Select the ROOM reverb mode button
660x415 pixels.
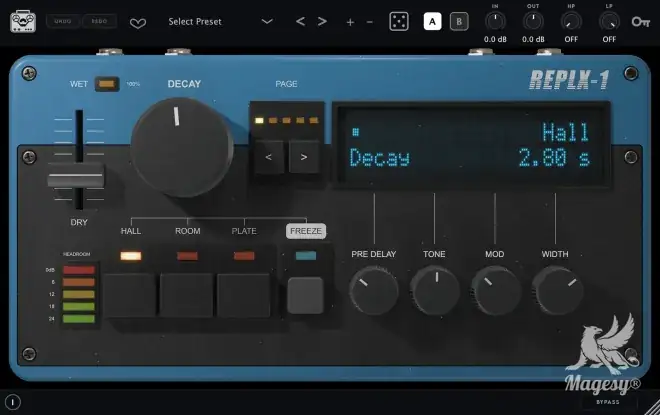(186, 295)
